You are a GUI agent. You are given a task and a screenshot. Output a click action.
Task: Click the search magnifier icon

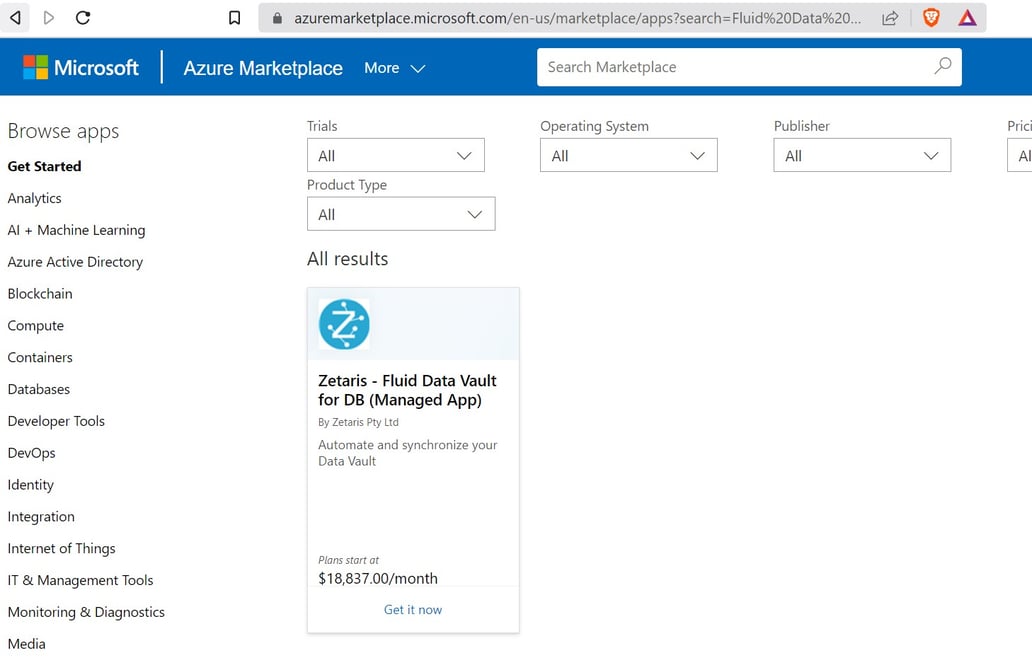[x=942, y=67]
